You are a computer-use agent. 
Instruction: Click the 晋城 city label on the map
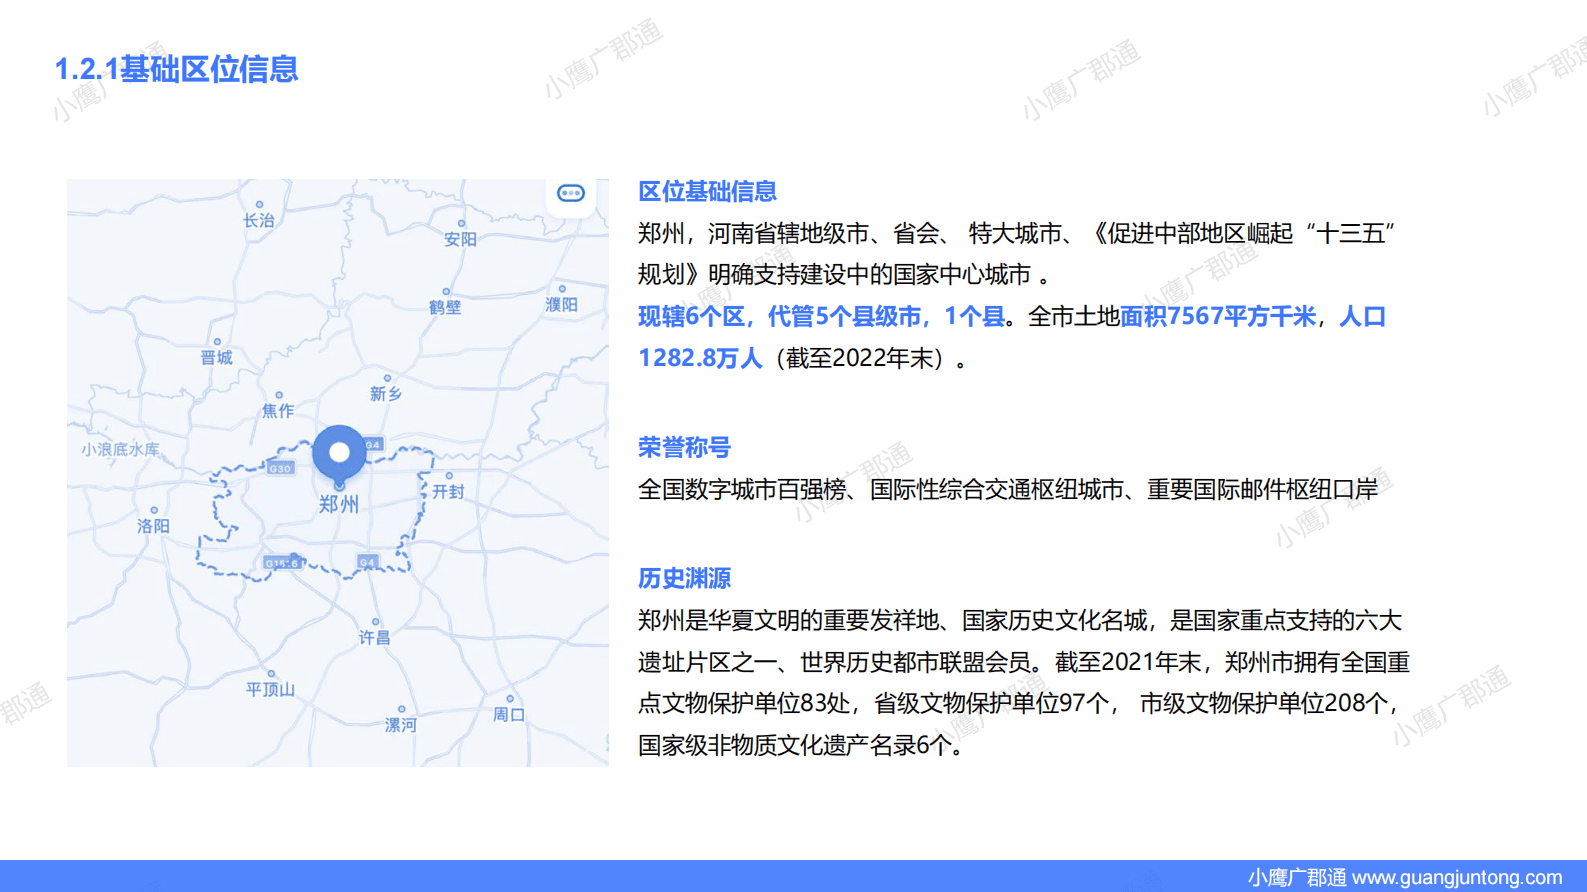[x=216, y=357]
